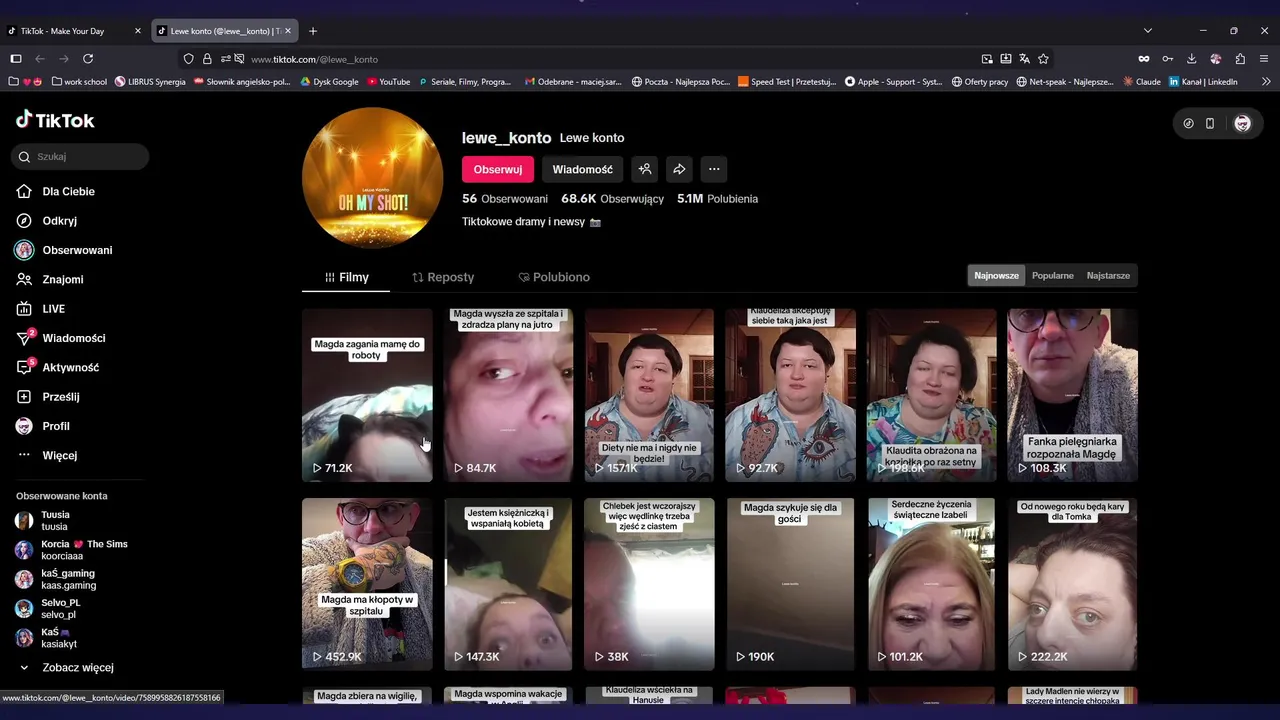Image resolution: width=1280 pixels, height=720 pixels.
Task: Switch to TikTok - Make Your Day tab
Action: (x=75, y=31)
